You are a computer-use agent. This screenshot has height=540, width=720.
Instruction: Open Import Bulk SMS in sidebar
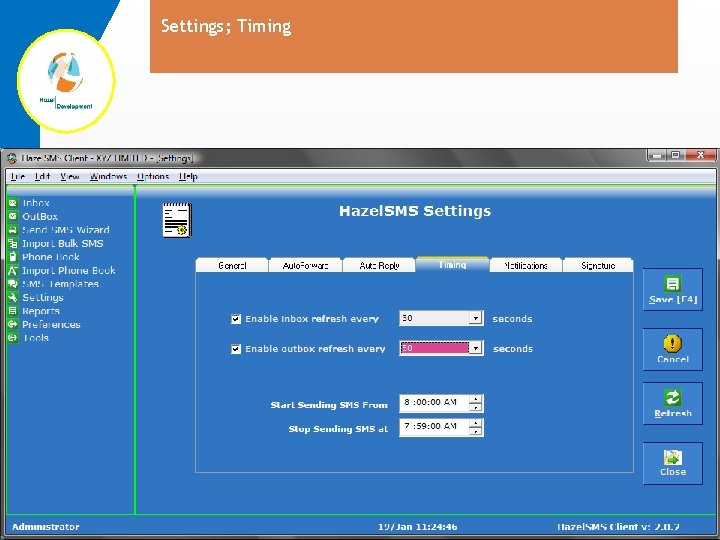tap(62, 243)
